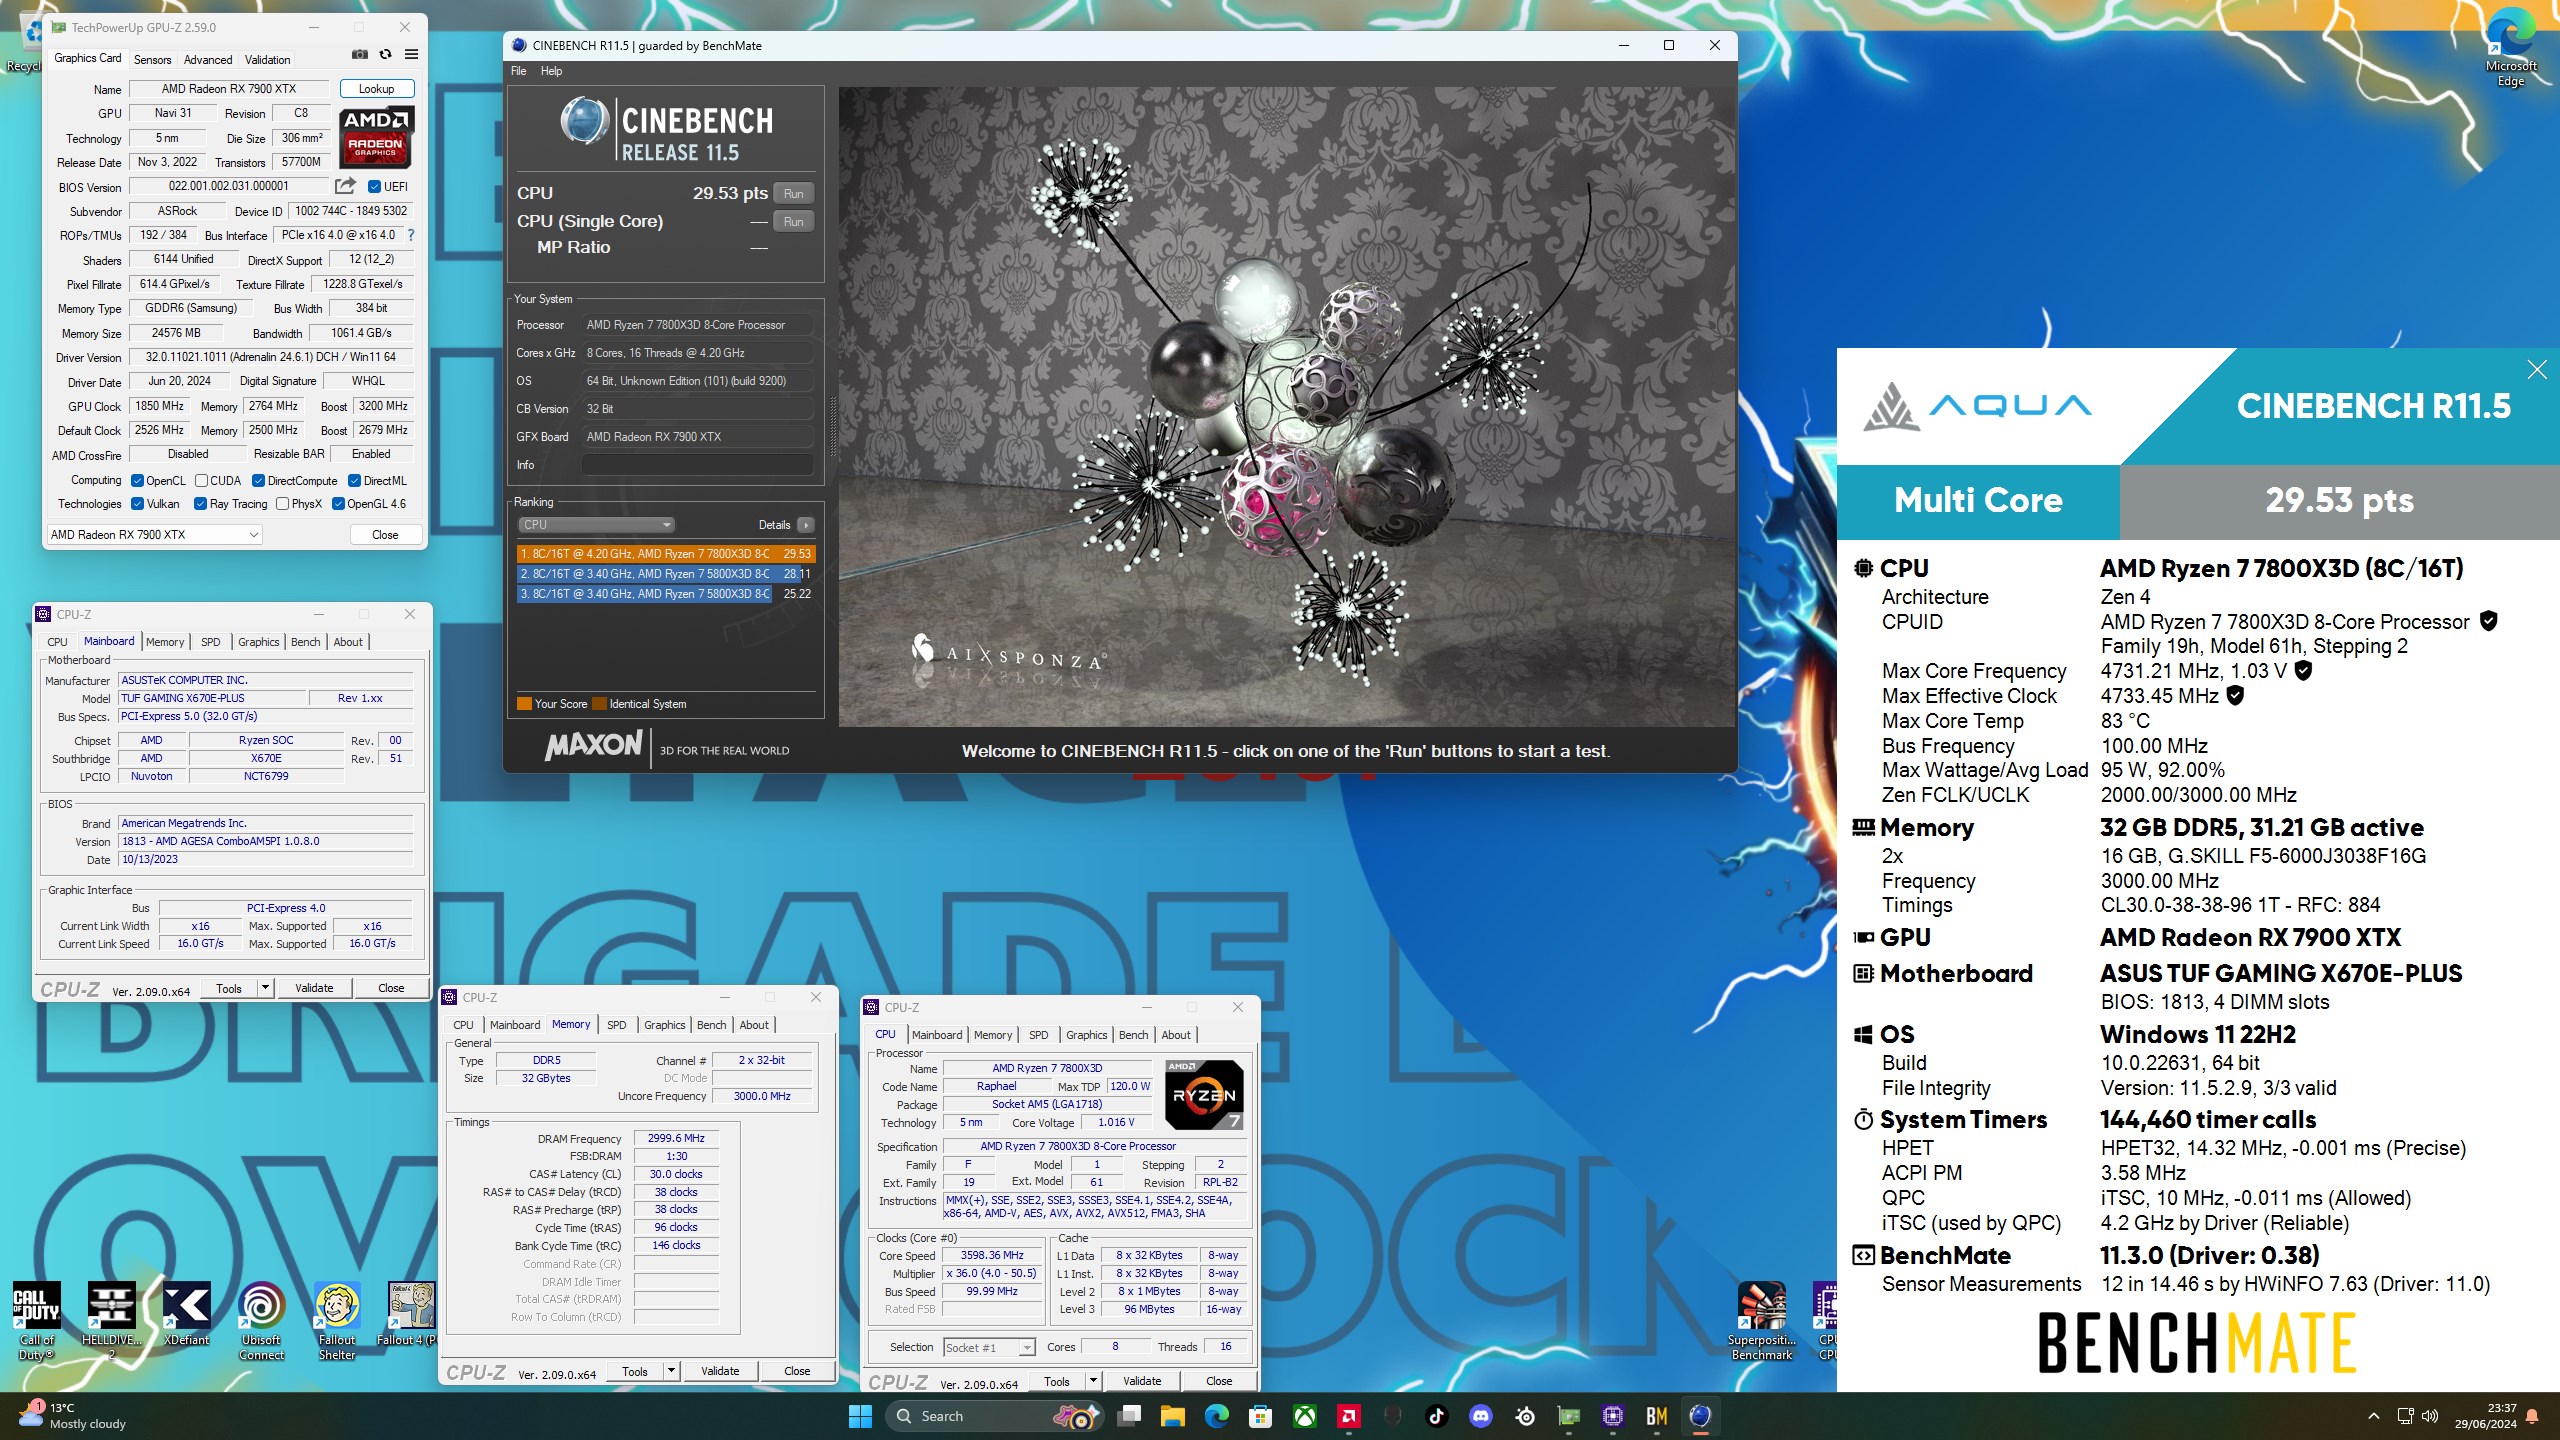Close the BenchMate result overlay with X

coord(2537,370)
